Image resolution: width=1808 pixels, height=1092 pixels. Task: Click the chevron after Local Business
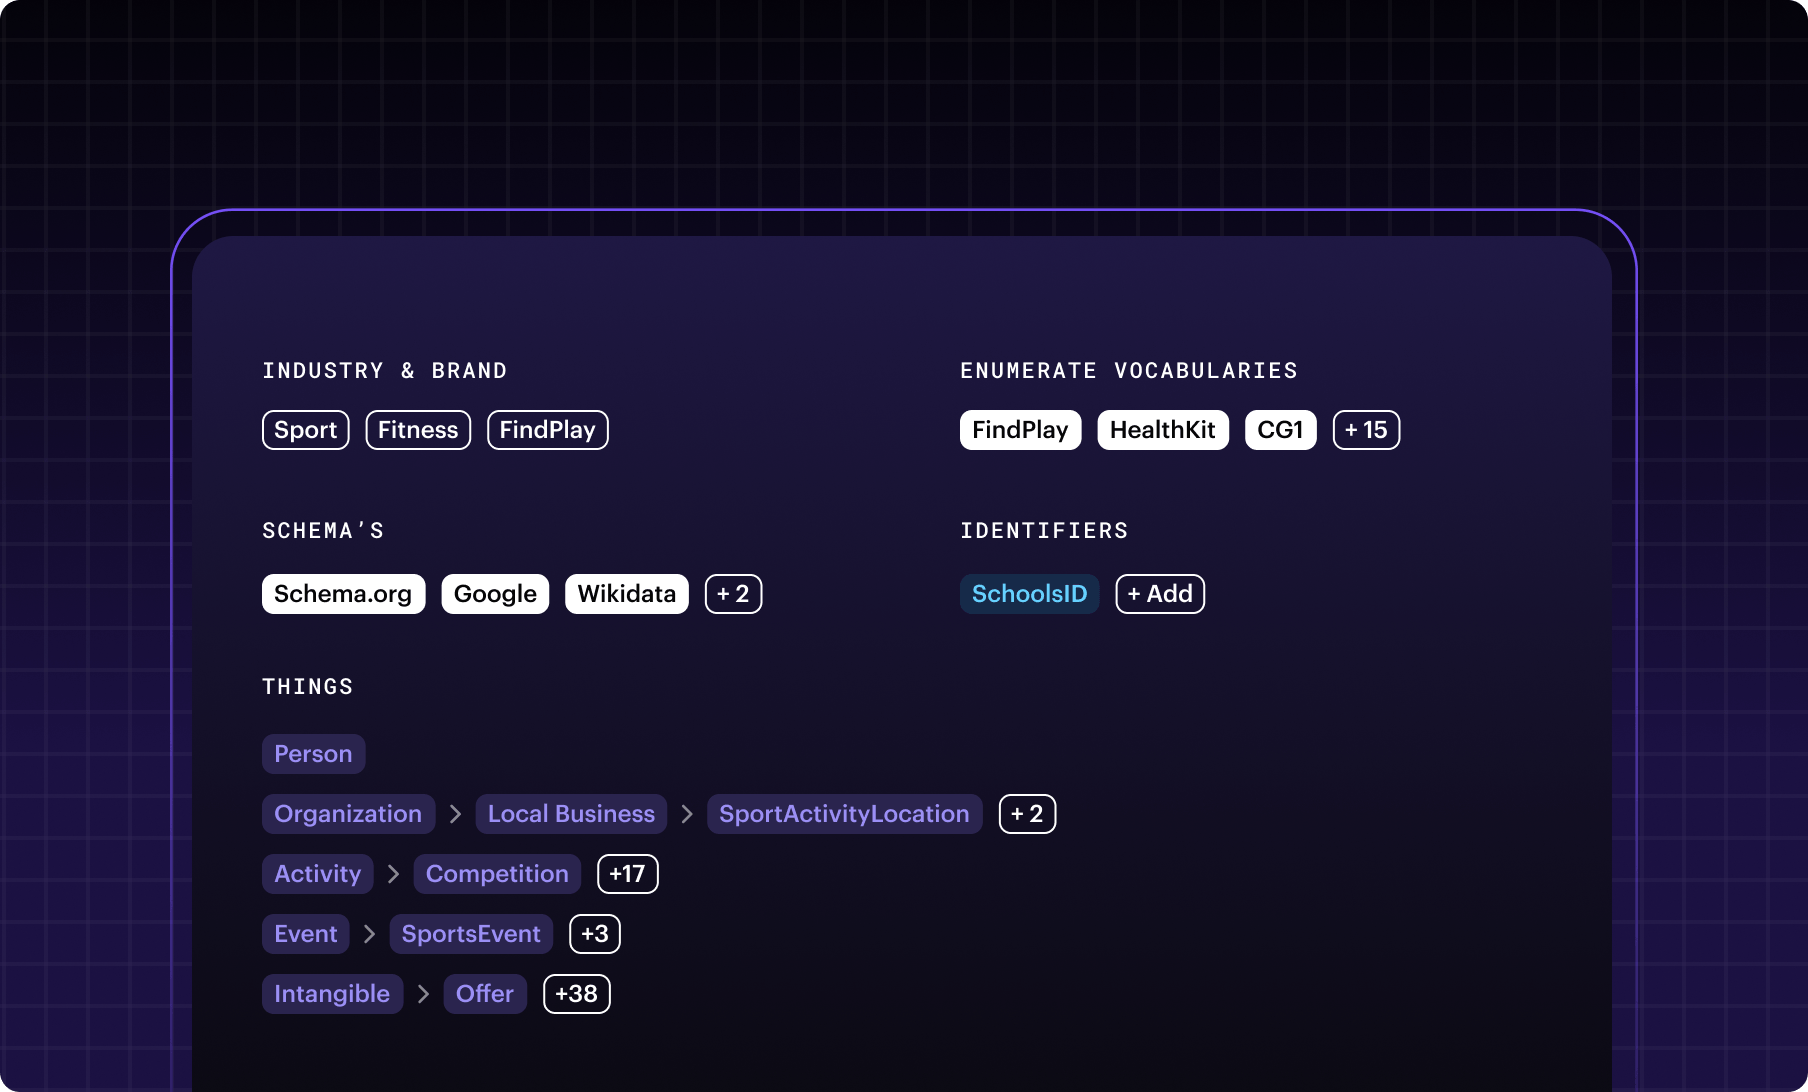pos(687,814)
